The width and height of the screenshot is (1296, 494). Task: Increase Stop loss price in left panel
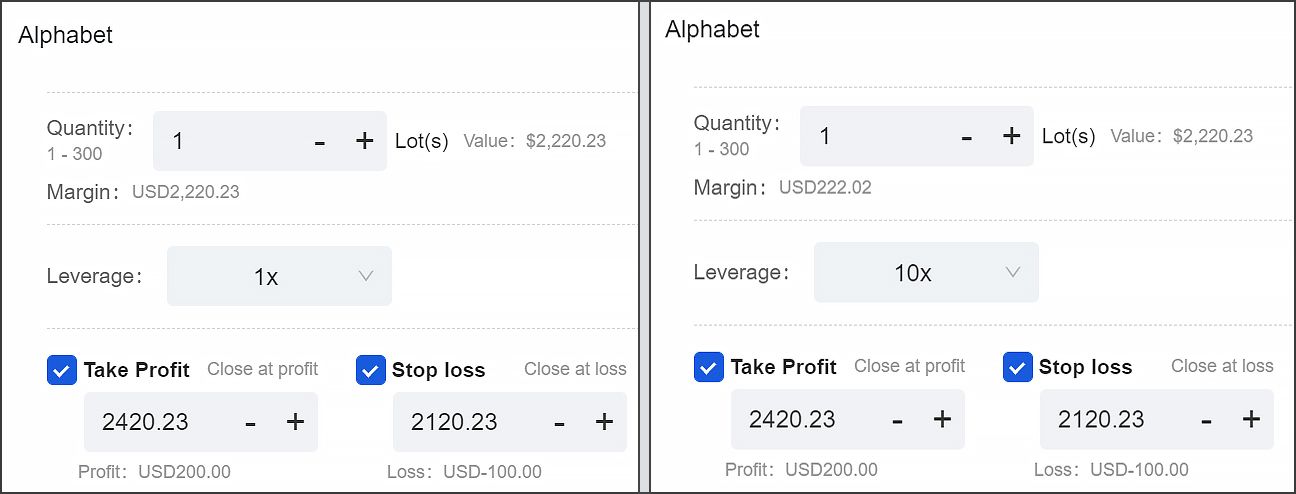(604, 422)
